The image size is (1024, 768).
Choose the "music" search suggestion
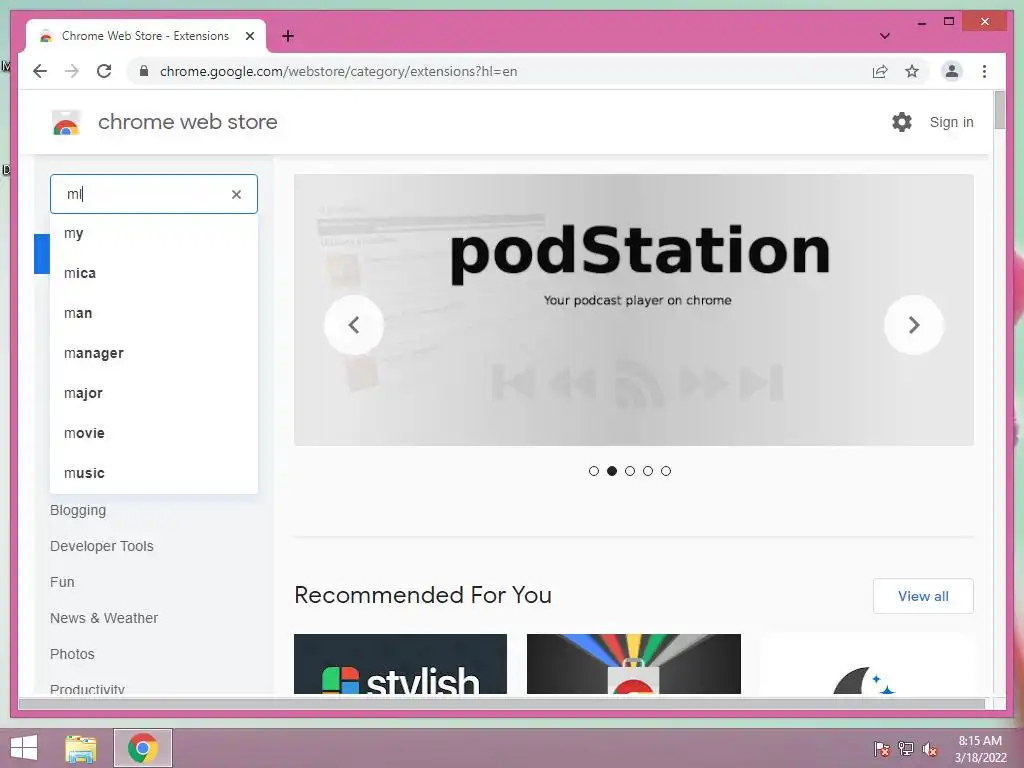pyautogui.click(x=154, y=473)
